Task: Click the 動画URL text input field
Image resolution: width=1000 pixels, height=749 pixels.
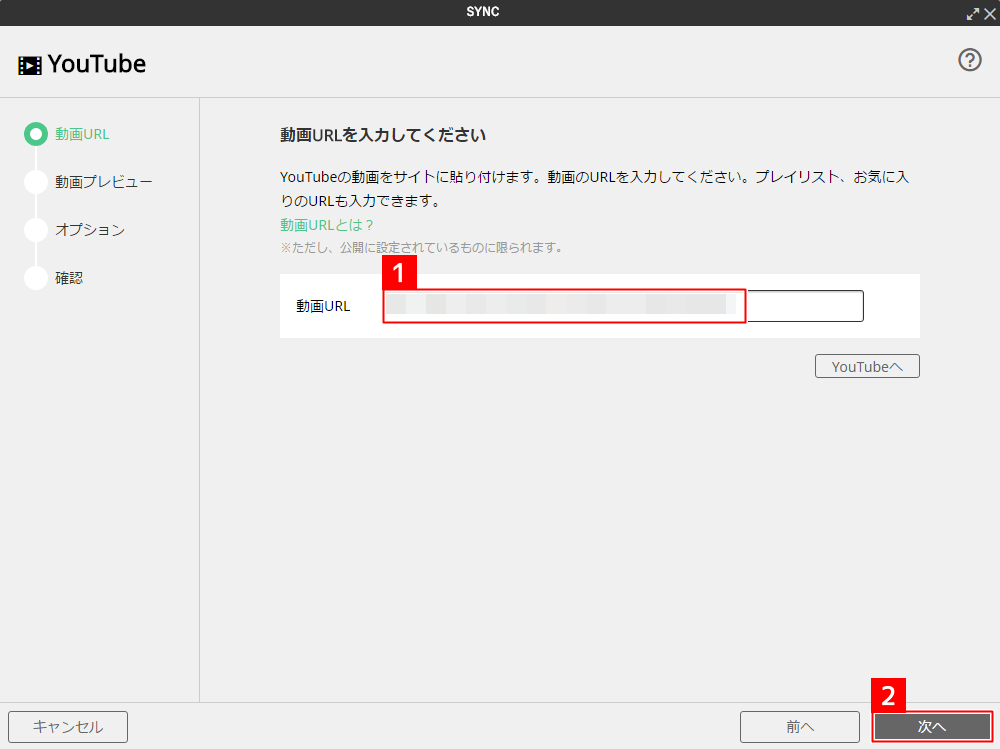Action: [x=624, y=306]
